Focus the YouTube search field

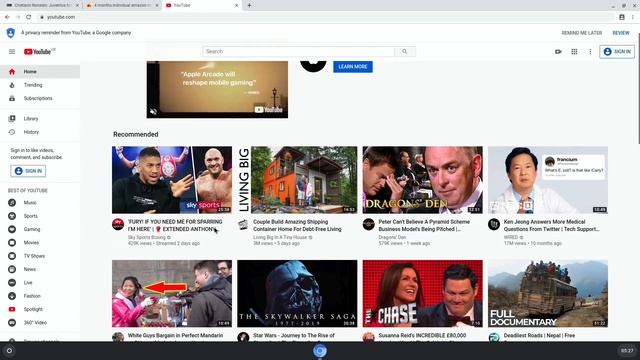298,51
